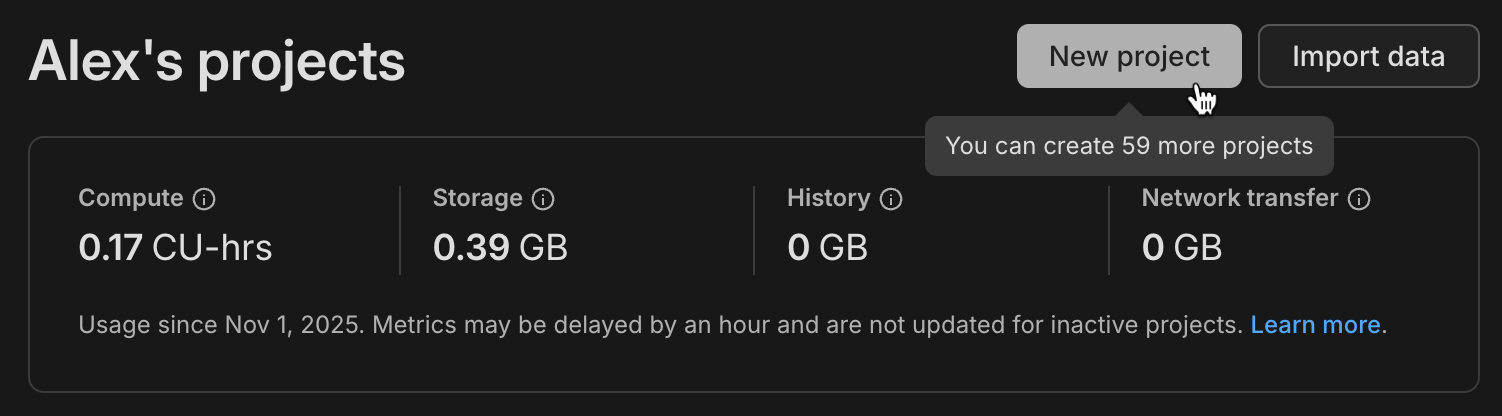The image size is (1502, 416).
Task: Click the Storage info icon
Action: tap(543, 199)
